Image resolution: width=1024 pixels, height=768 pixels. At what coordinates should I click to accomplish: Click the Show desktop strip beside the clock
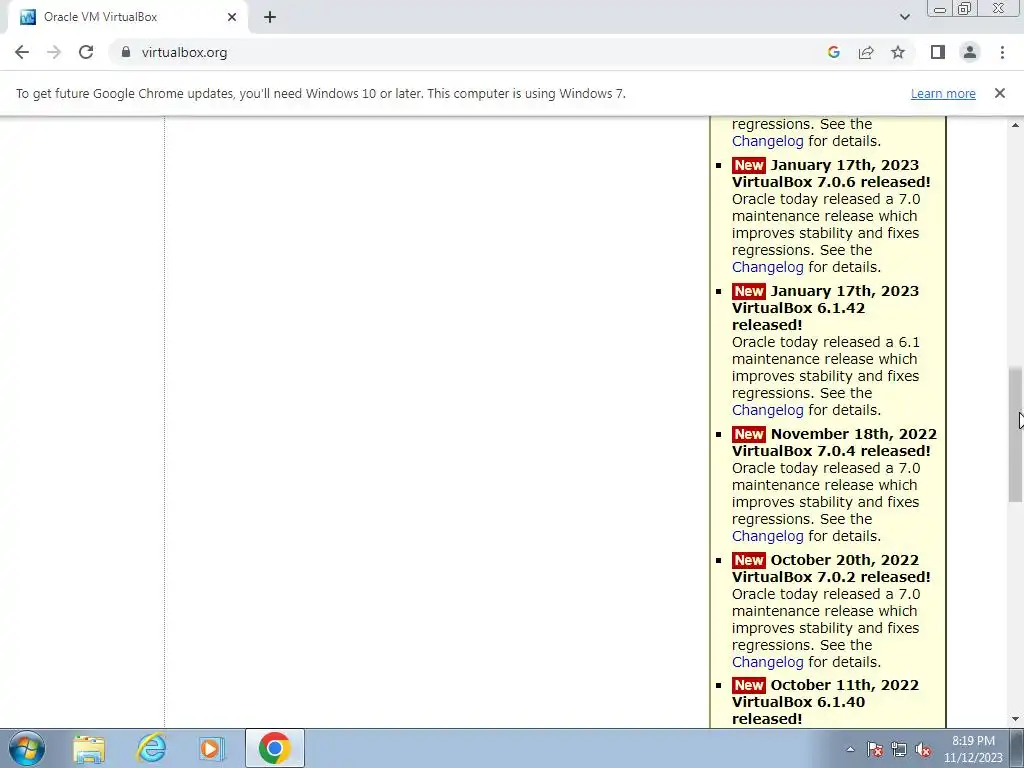tap(1017, 748)
